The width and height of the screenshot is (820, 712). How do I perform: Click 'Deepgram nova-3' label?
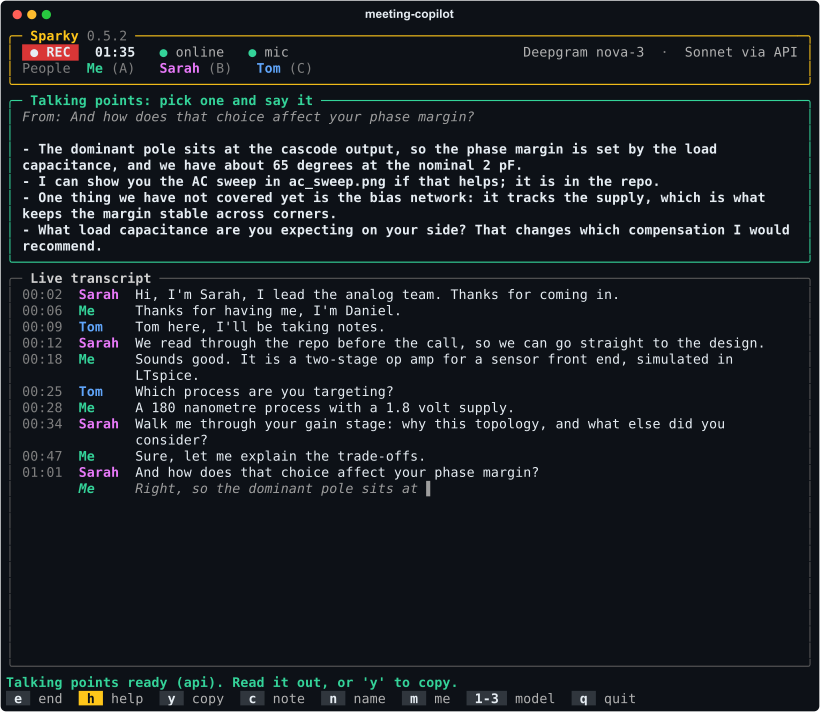point(584,52)
